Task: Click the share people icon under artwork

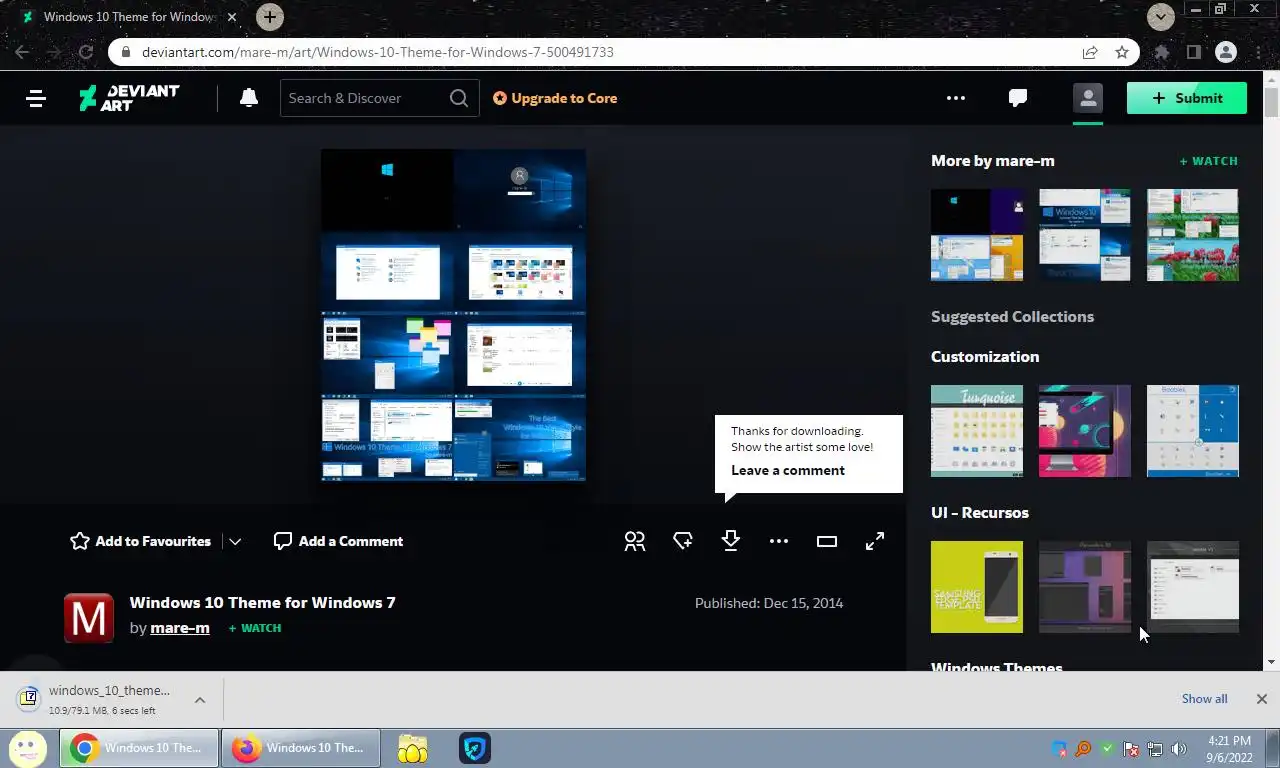Action: (635, 541)
